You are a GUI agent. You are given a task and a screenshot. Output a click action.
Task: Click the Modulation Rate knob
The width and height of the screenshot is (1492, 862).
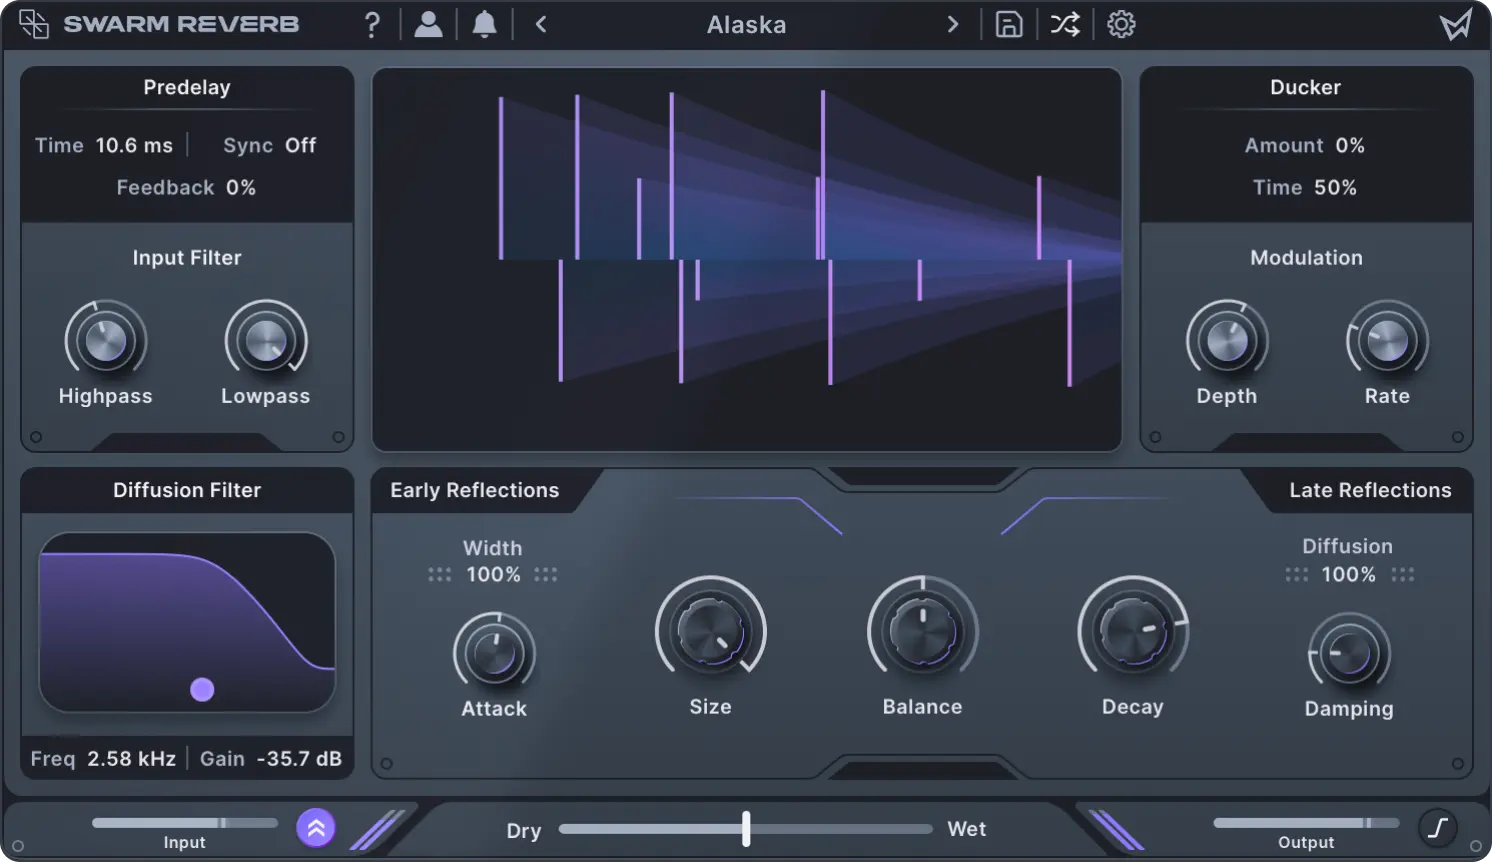[x=1387, y=341]
